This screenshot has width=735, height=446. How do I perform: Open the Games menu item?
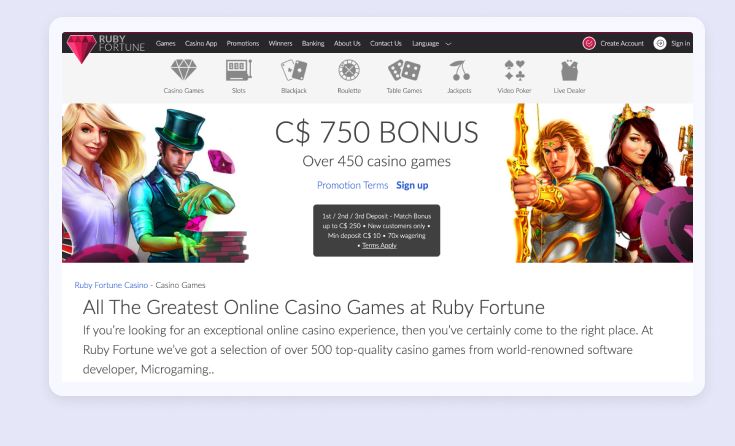tap(165, 43)
